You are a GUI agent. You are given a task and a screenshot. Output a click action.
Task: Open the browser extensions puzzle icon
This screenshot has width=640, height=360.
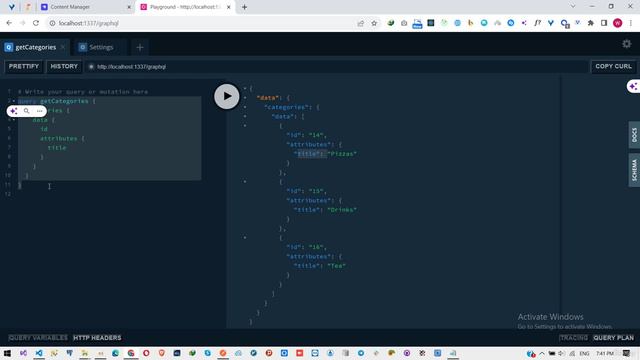coord(591,23)
